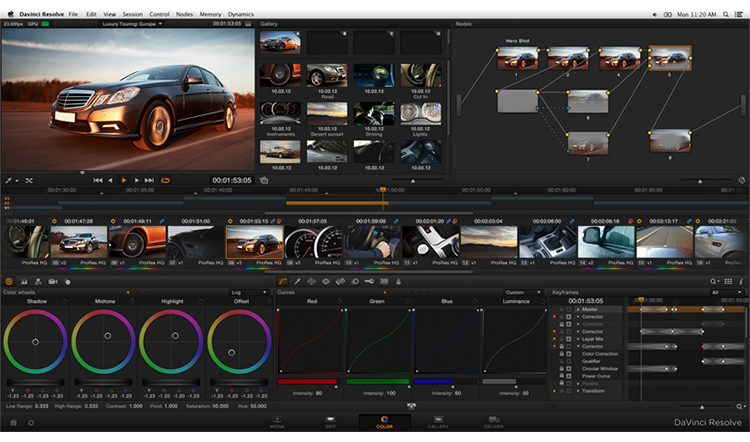Open the Camera Raw palette icon
Image resolution: width=750 pixels, height=442 pixels.
53,282
